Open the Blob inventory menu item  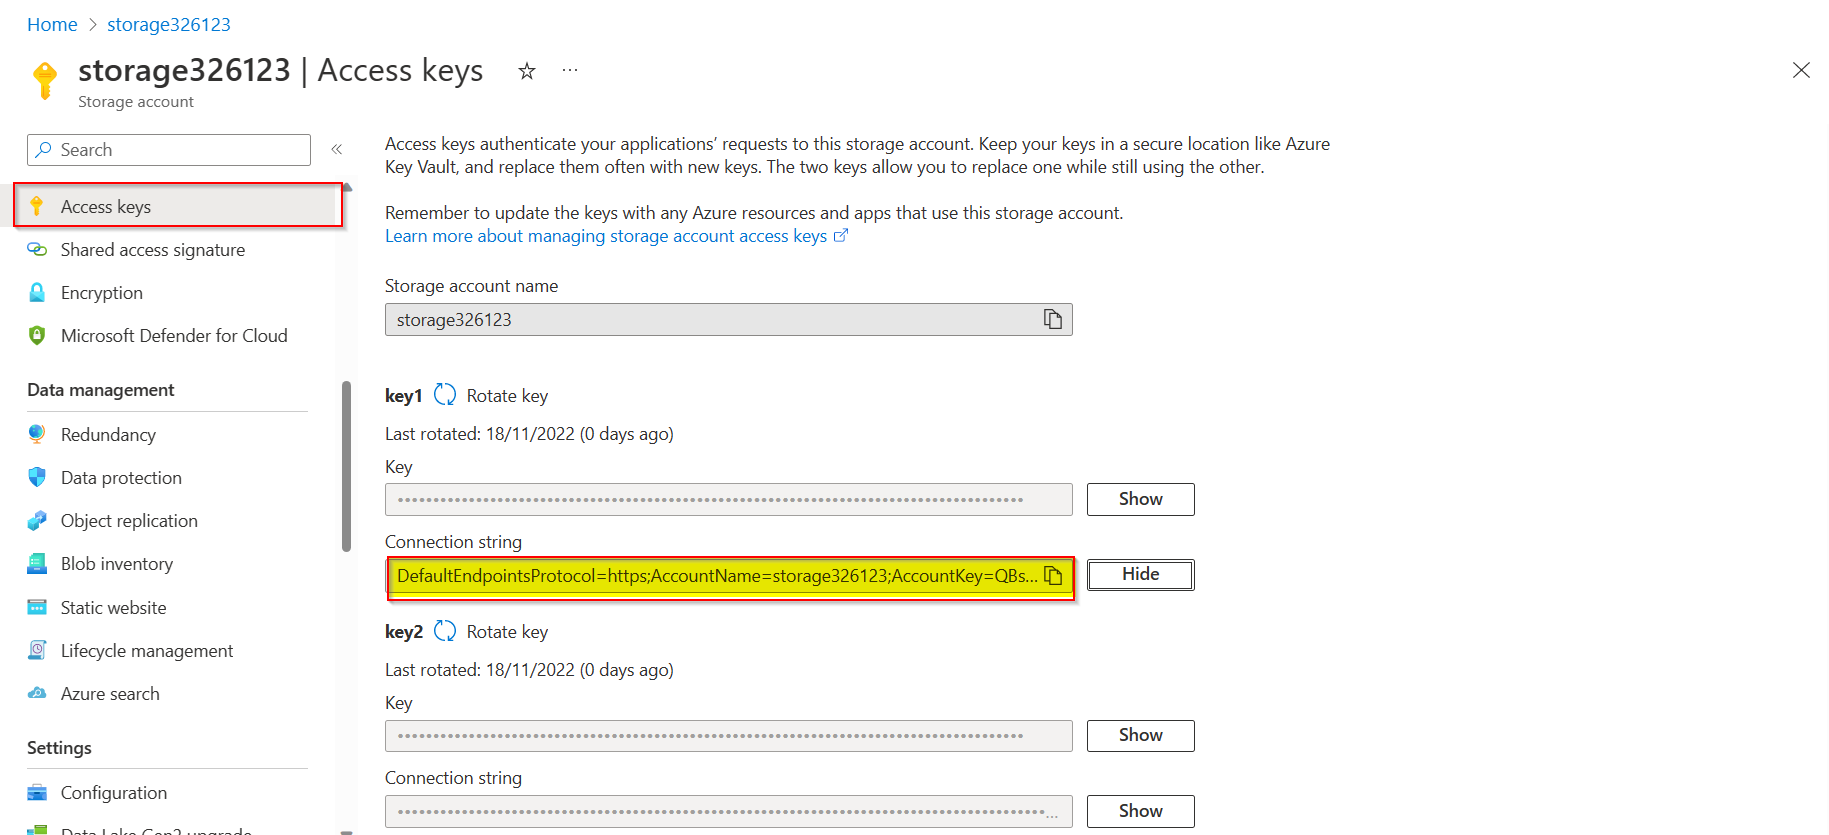(x=117, y=564)
